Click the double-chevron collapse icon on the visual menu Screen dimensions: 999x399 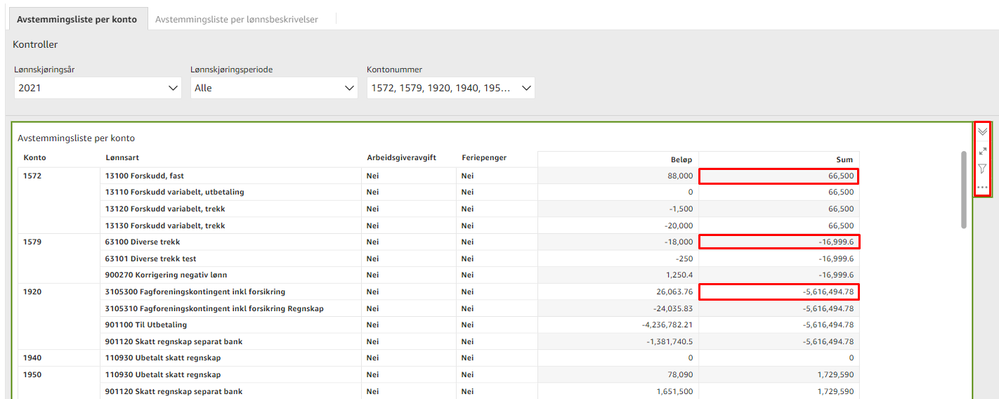982,131
